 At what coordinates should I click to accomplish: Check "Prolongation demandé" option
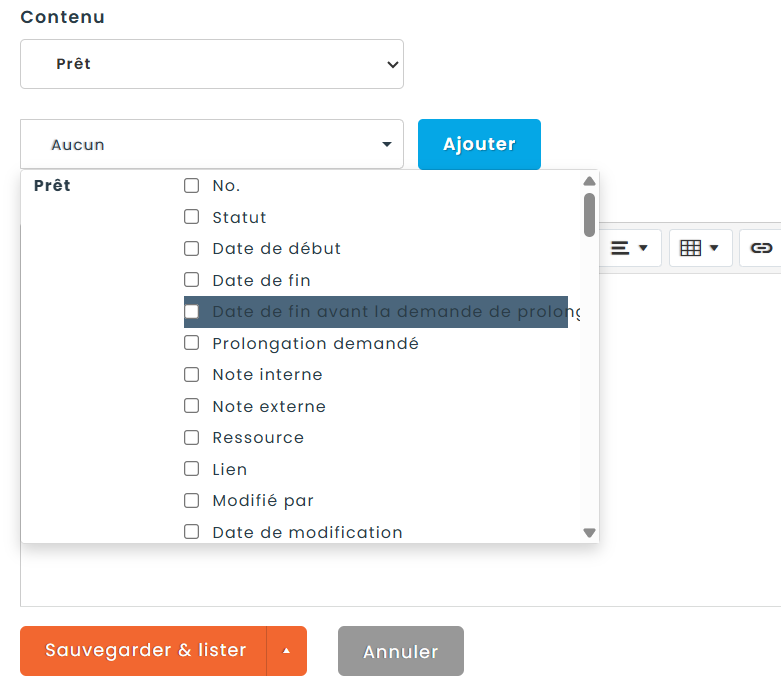tap(192, 343)
